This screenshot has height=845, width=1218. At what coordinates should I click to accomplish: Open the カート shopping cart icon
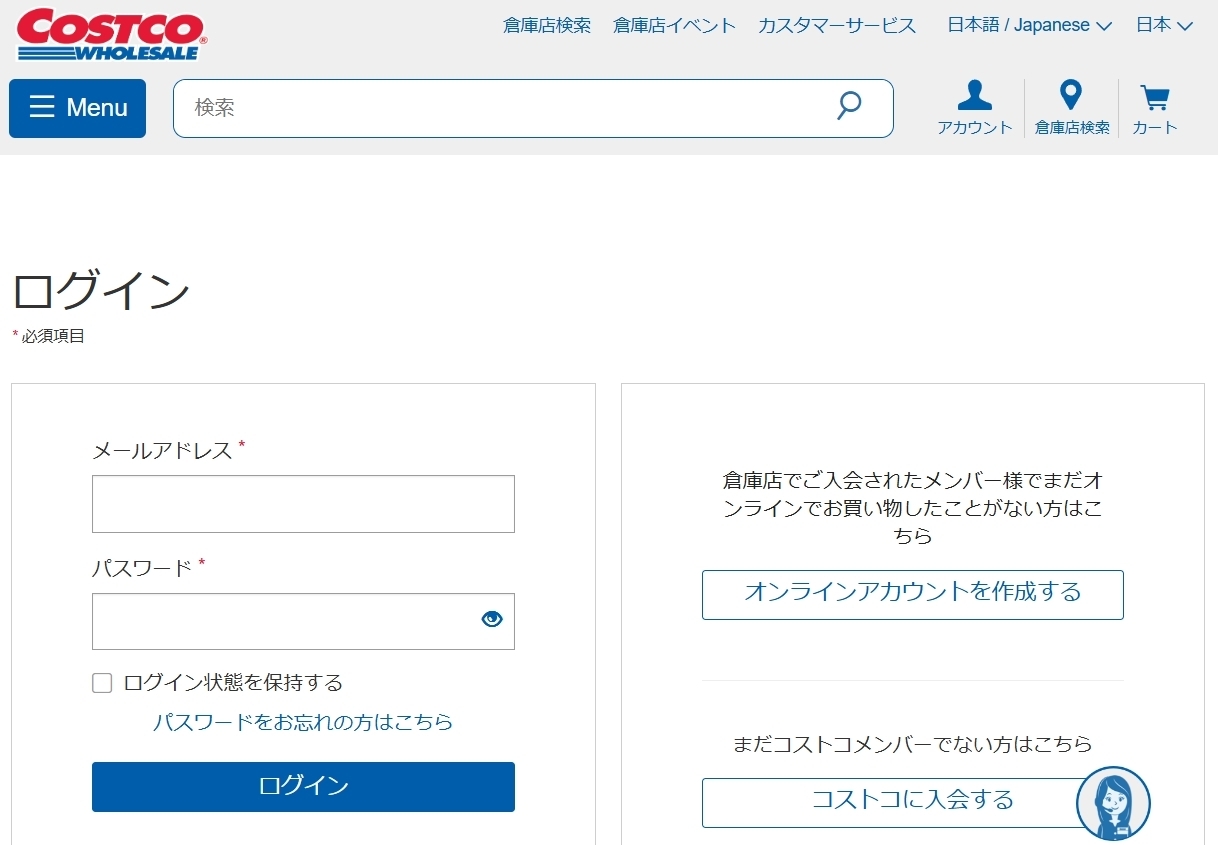[1154, 97]
